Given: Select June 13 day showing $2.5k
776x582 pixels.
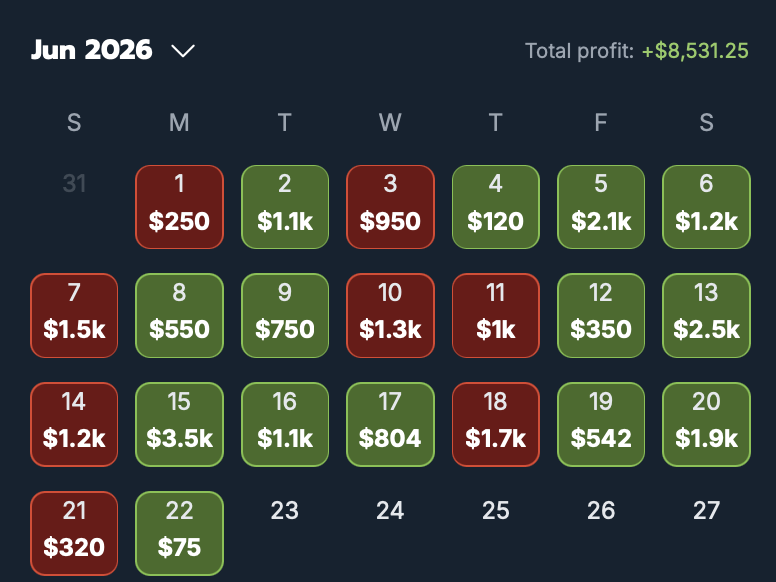Looking at the screenshot, I should click(x=706, y=316).
